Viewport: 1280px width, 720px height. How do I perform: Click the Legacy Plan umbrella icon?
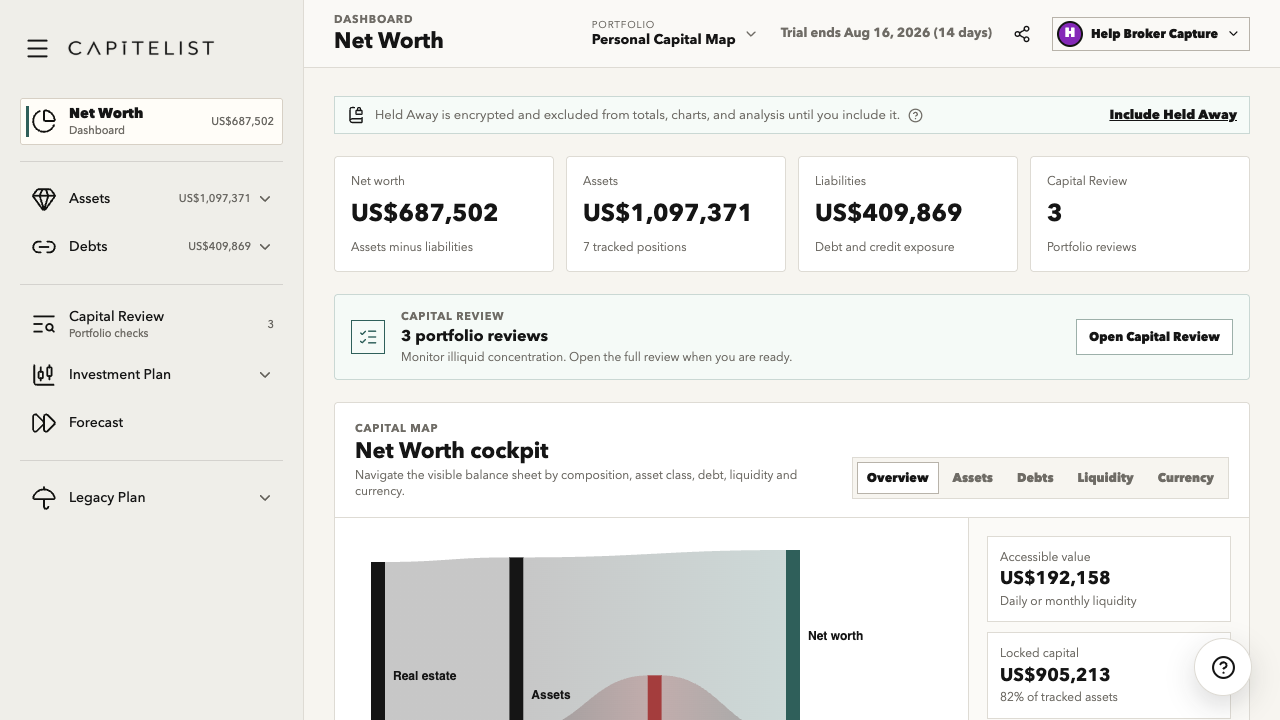pyautogui.click(x=44, y=498)
